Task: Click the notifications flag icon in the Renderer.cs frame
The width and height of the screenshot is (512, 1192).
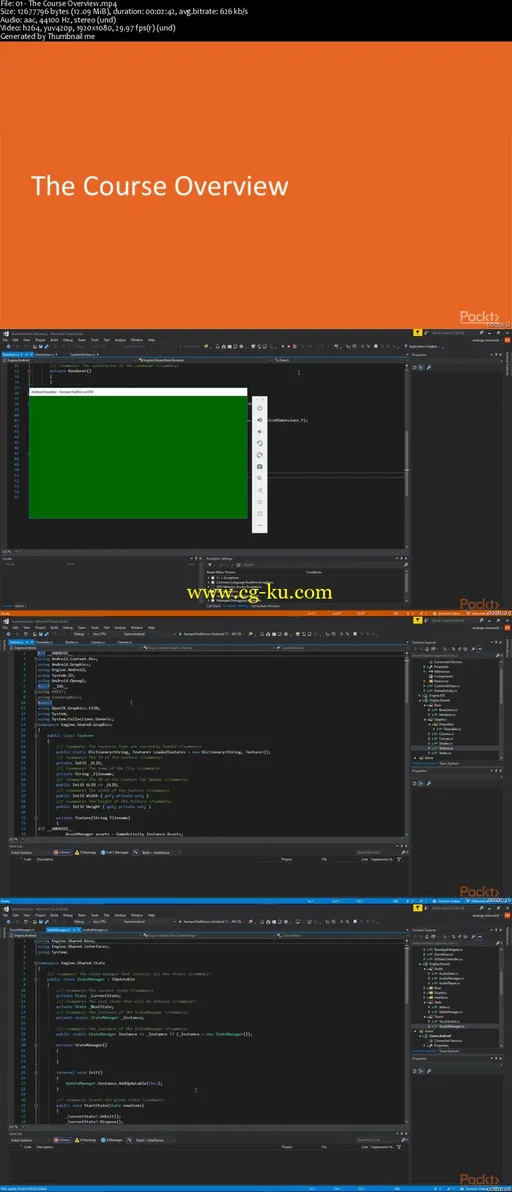Action: tap(418, 333)
